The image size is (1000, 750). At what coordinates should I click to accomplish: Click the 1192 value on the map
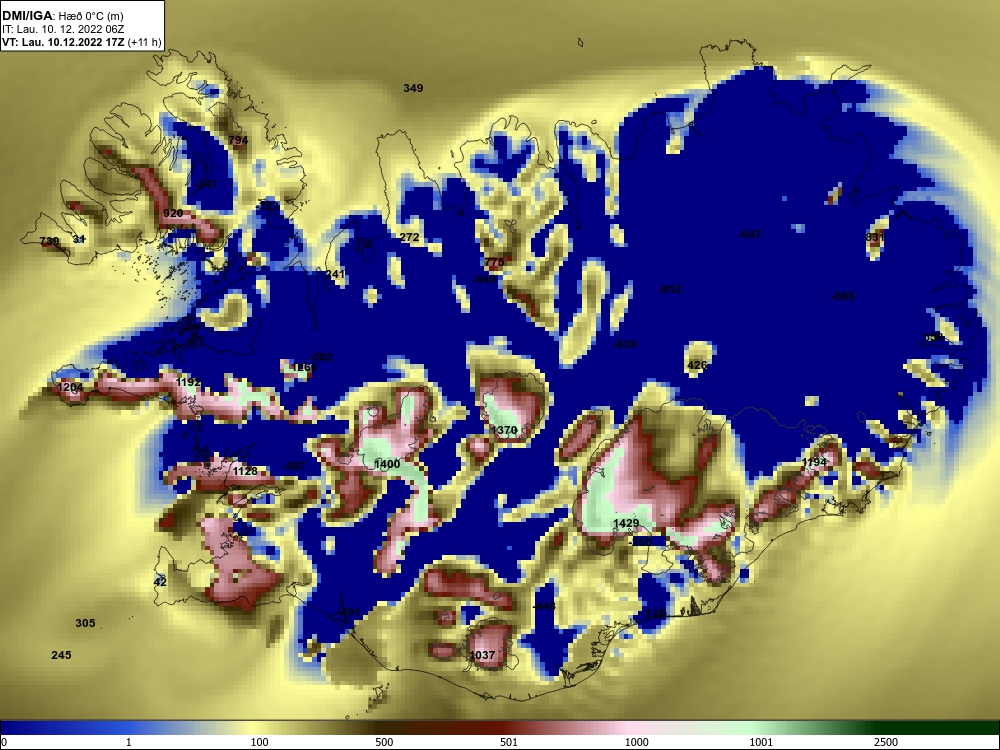(x=189, y=382)
